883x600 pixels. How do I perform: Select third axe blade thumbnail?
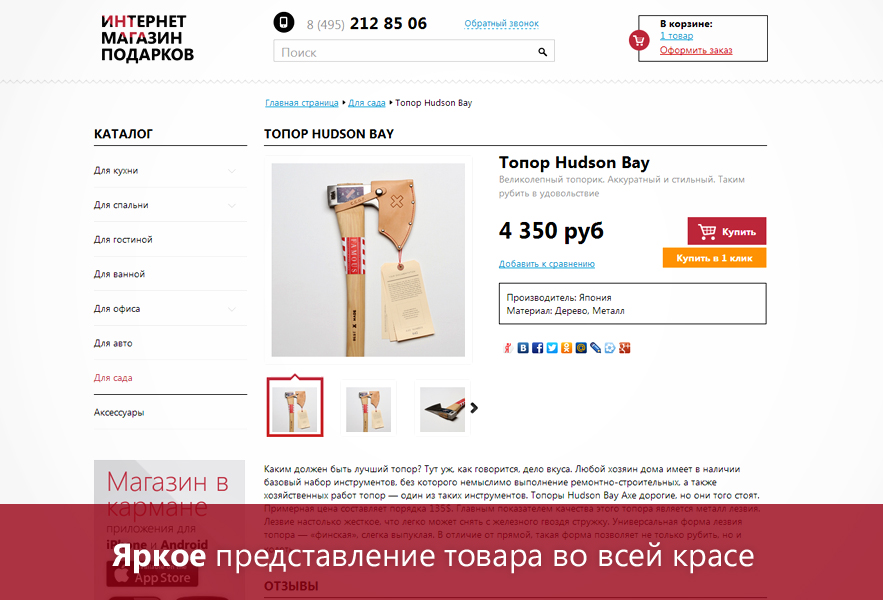click(442, 408)
